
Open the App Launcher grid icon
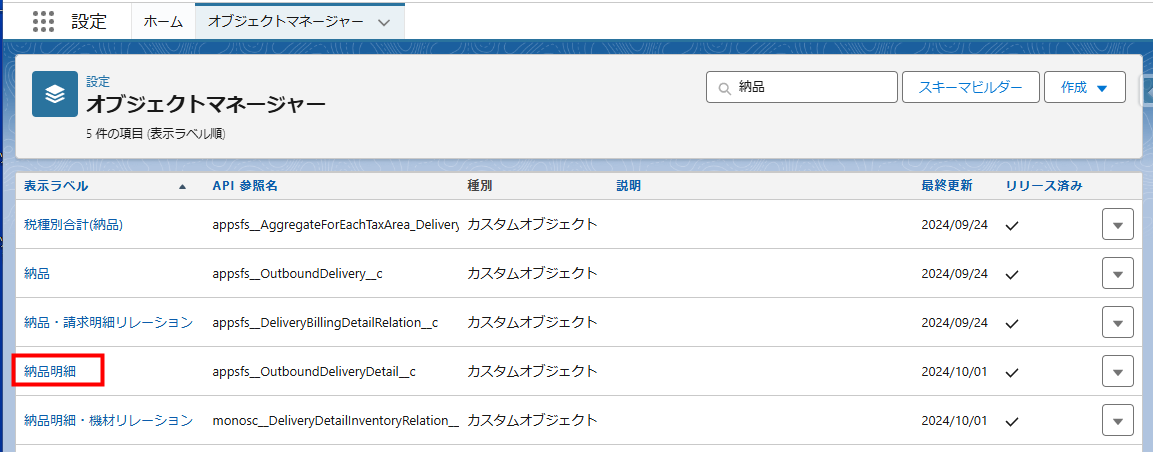(x=42, y=21)
